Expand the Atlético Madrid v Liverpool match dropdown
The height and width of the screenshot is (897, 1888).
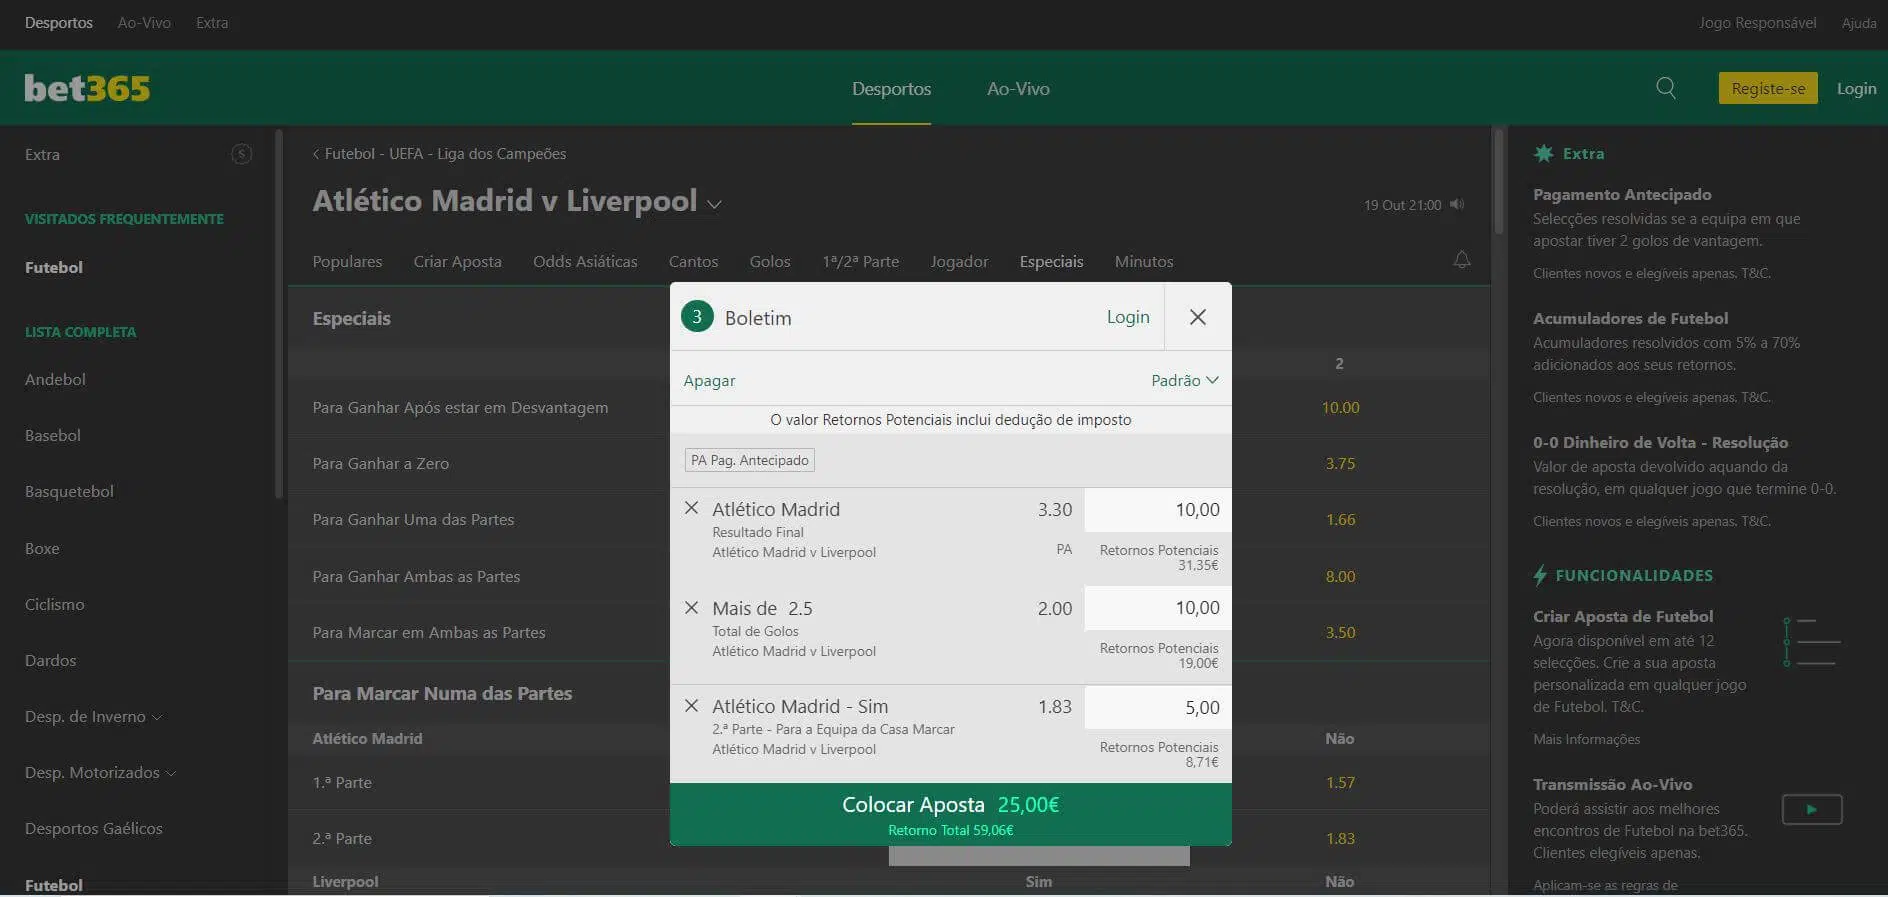714,204
